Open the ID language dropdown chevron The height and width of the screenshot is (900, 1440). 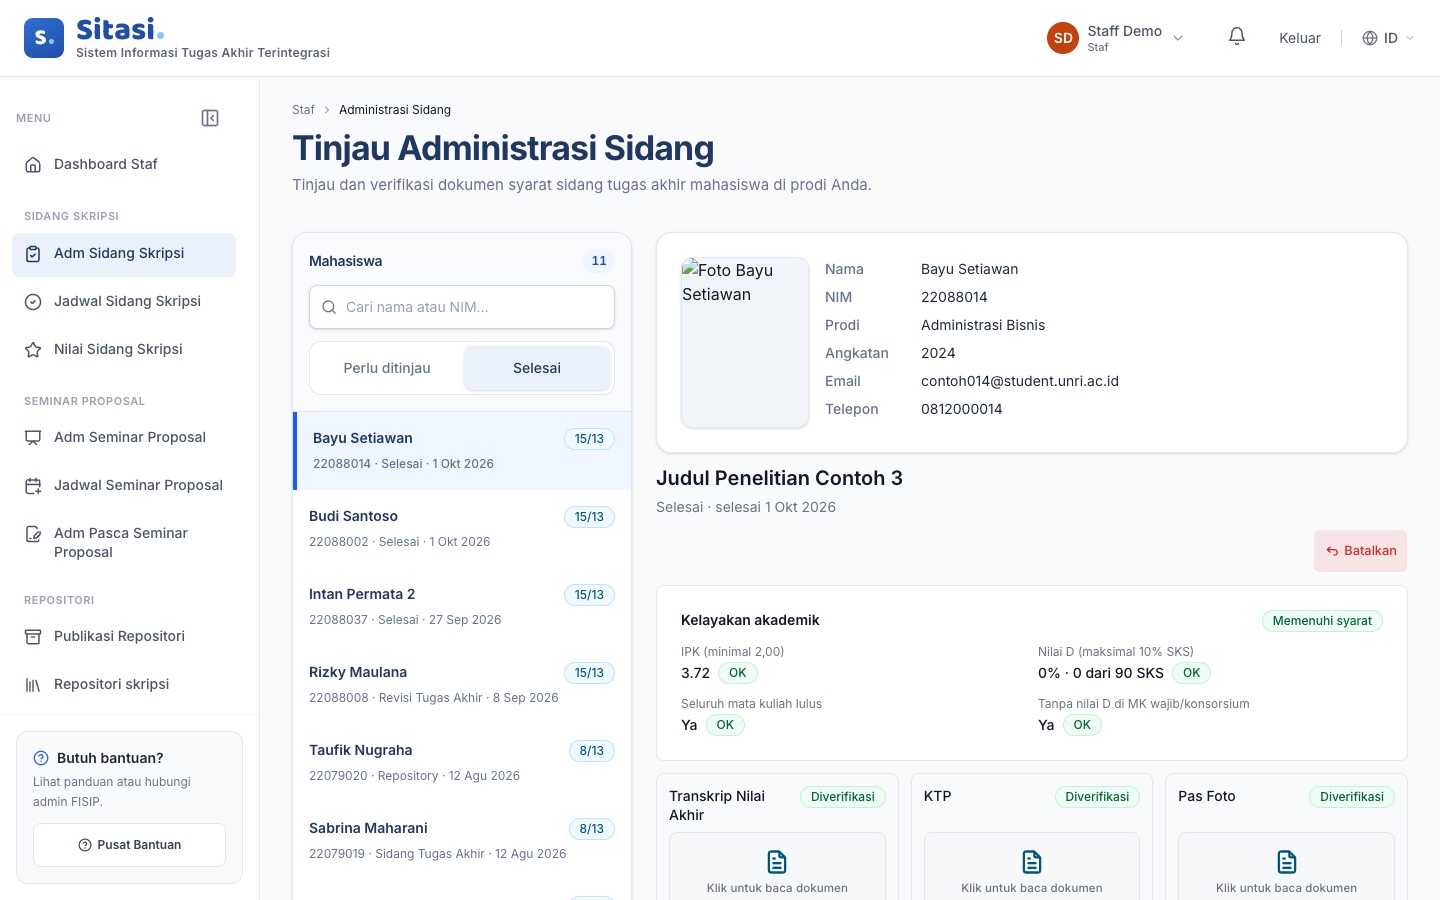pos(1410,38)
